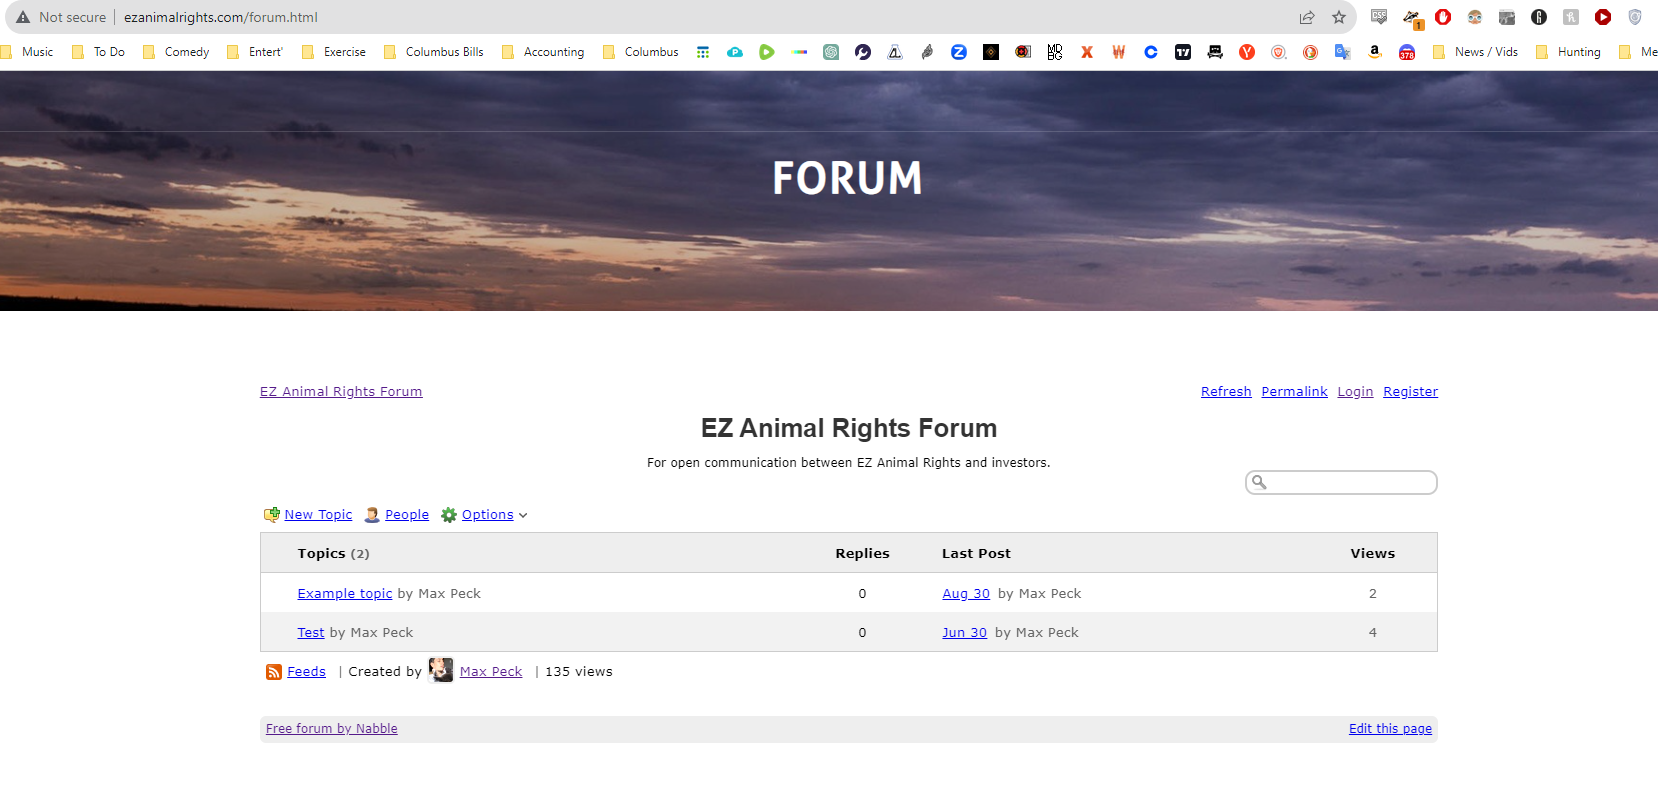Image resolution: width=1658 pixels, height=800 pixels.
Task: Open the Accounting bookmarks folder
Action: pos(543,52)
